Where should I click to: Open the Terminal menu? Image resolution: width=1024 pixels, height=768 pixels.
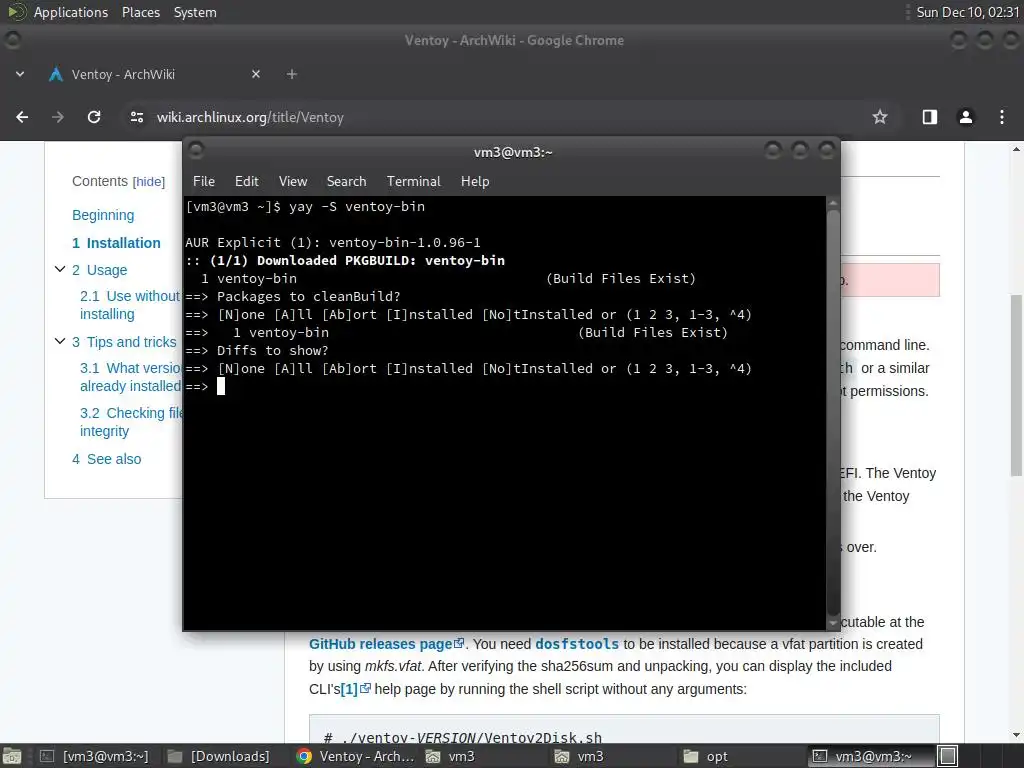[413, 181]
